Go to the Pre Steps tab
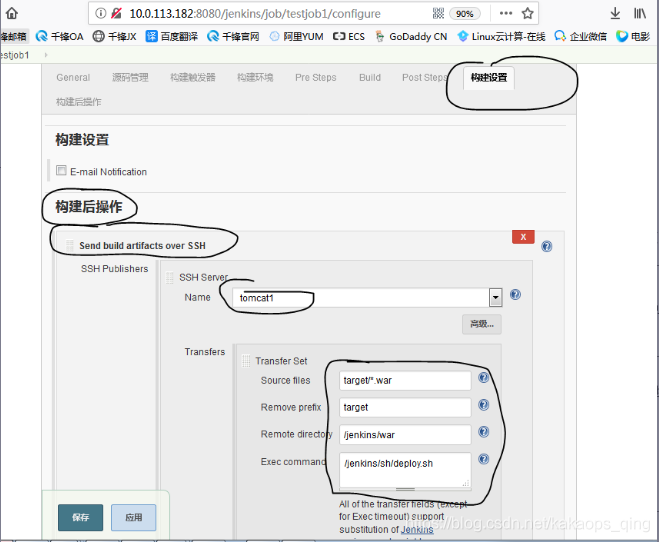 click(x=315, y=77)
